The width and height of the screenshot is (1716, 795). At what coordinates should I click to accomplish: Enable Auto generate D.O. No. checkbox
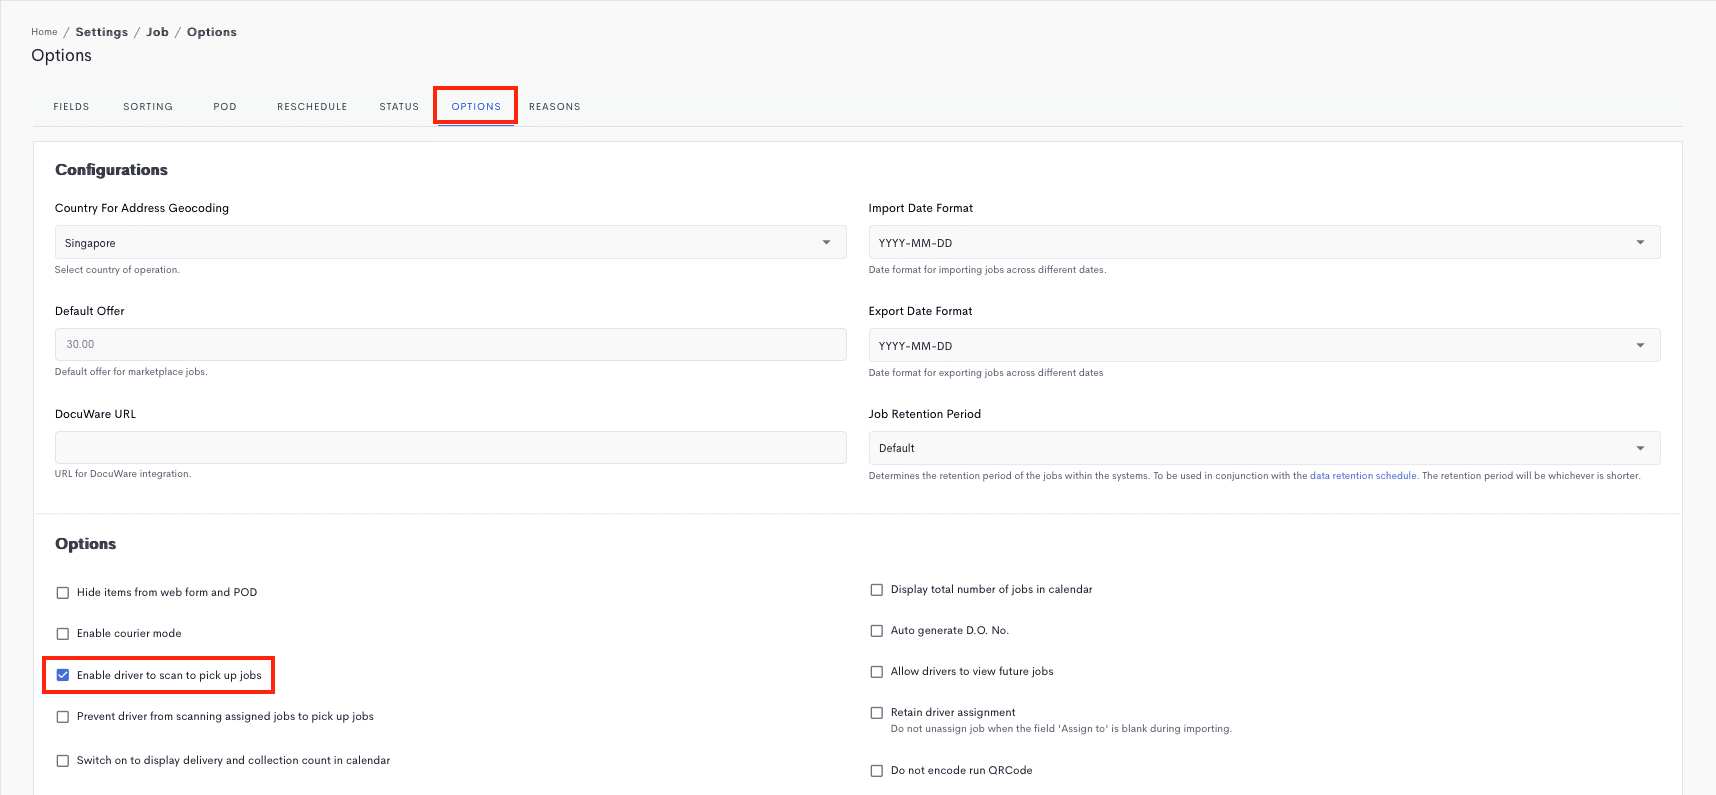[x=877, y=631]
